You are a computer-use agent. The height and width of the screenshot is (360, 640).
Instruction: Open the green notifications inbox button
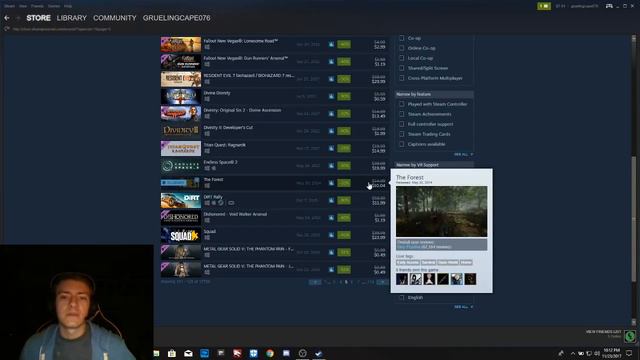coord(544,6)
